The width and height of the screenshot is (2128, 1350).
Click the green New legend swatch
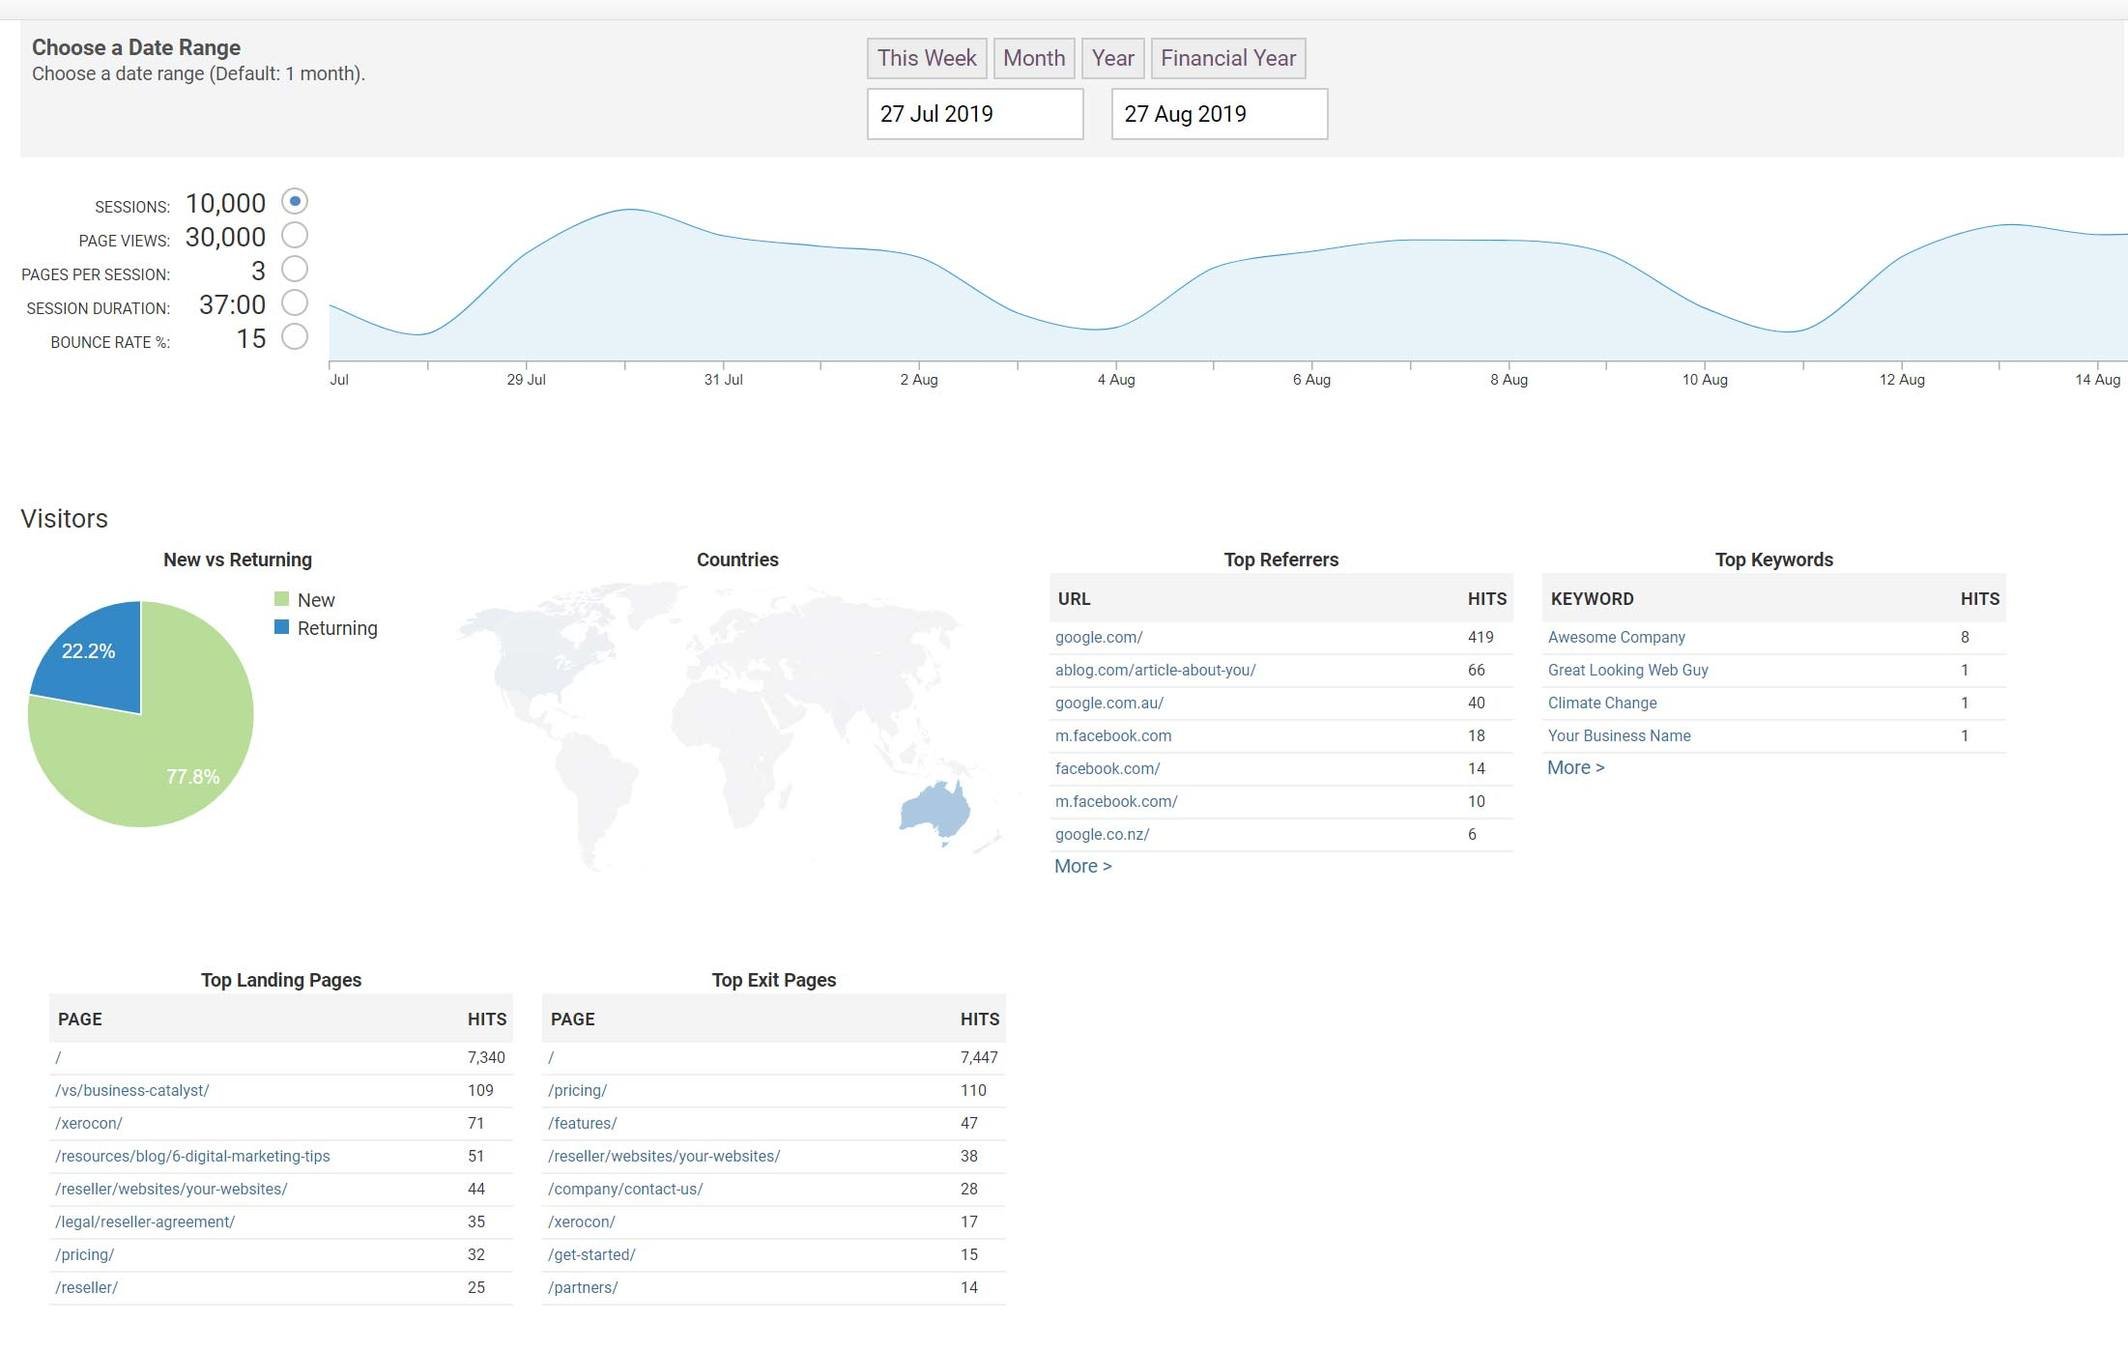pyautogui.click(x=282, y=599)
